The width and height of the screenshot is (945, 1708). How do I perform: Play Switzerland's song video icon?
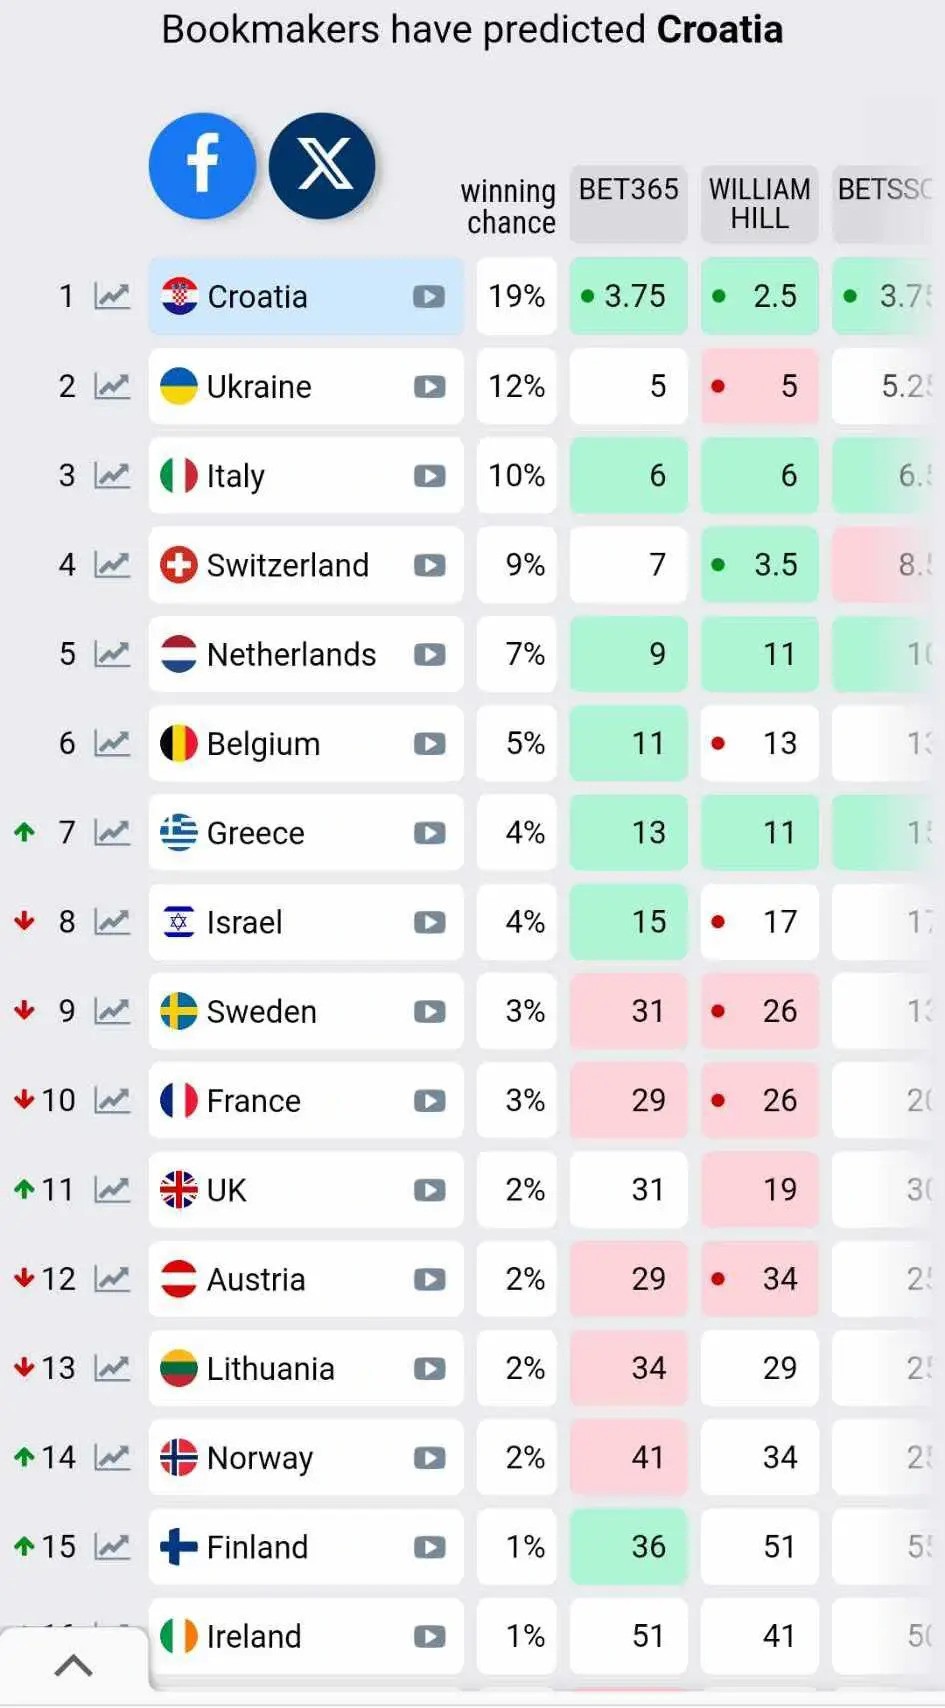pyautogui.click(x=429, y=565)
